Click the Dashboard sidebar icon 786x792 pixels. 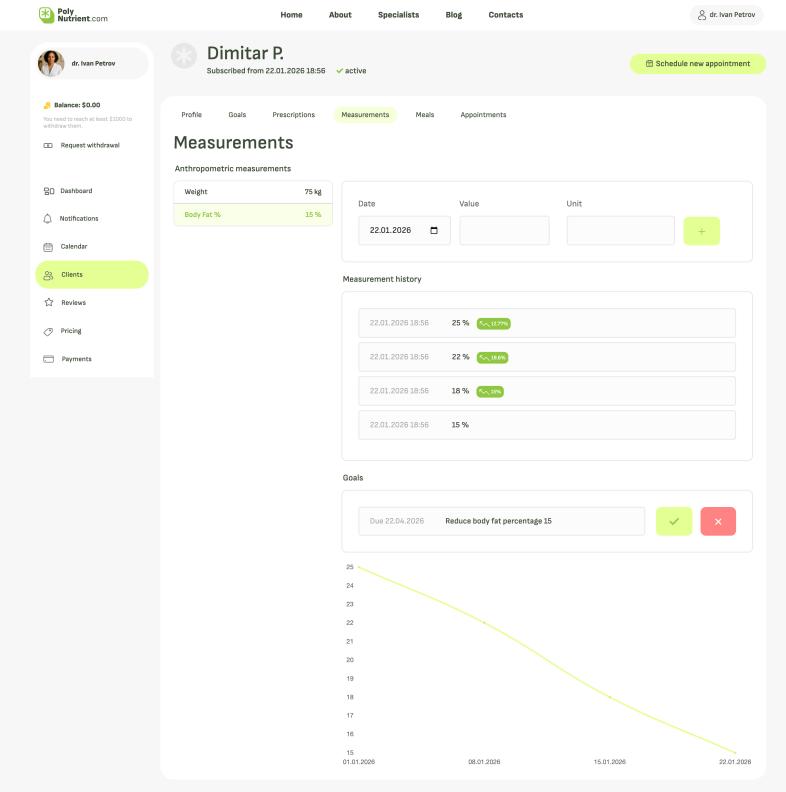(48, 191)
